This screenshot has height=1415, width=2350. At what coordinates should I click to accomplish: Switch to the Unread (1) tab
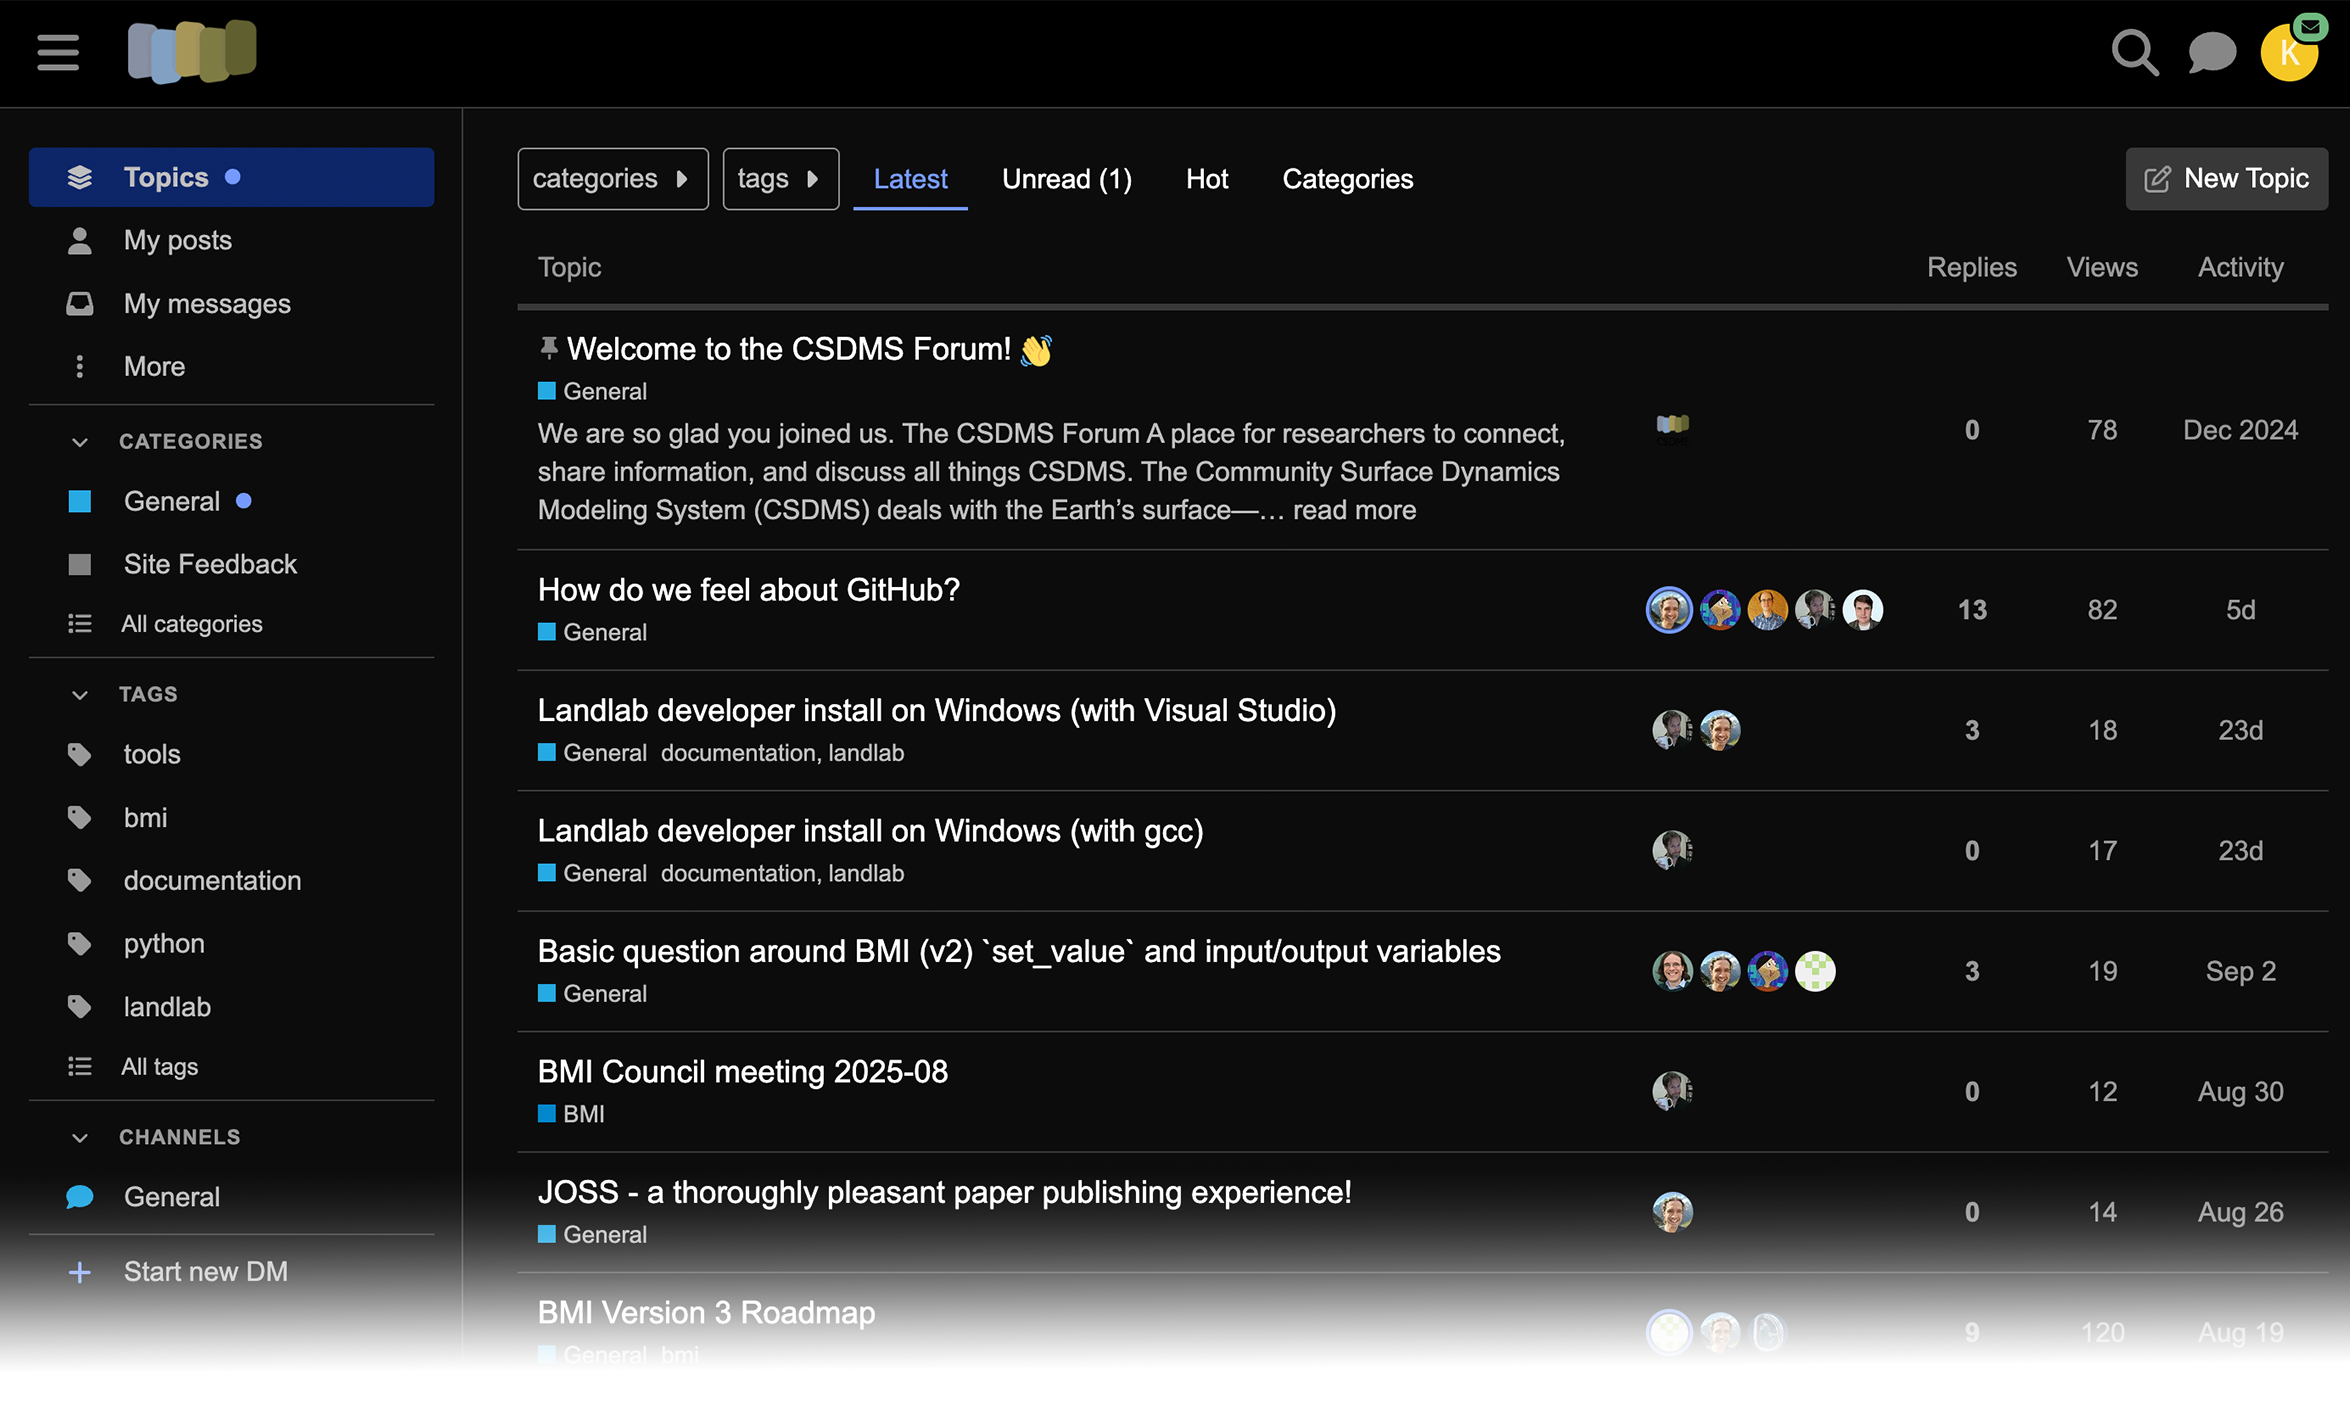[x=1066, y=179]
